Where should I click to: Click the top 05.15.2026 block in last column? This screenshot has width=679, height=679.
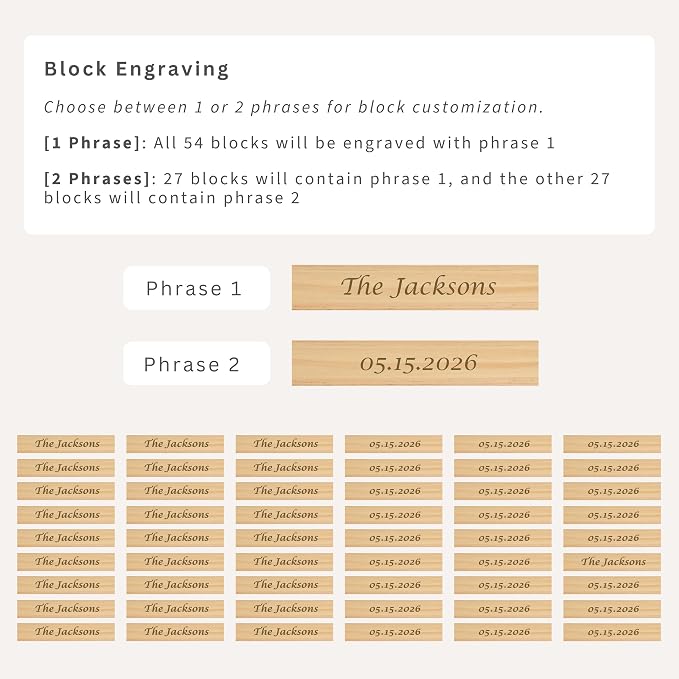click(x=612, y=444)
